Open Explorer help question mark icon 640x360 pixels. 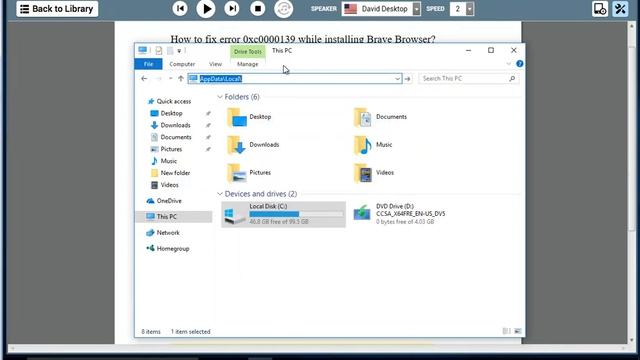click(520, 64)
